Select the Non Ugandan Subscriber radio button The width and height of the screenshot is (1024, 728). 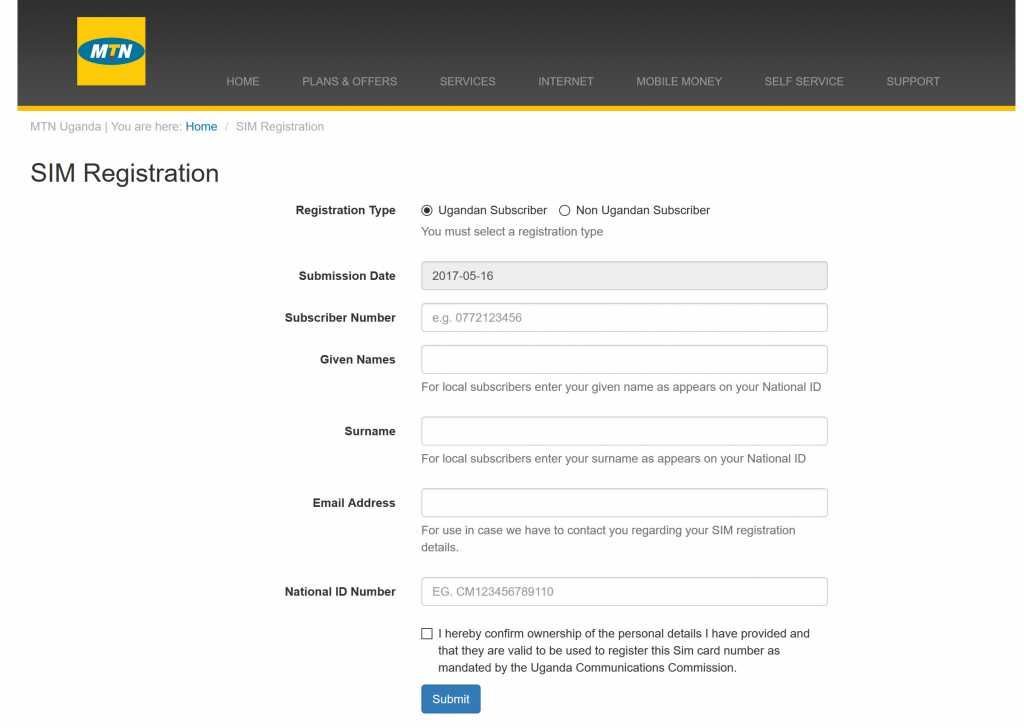564,210
